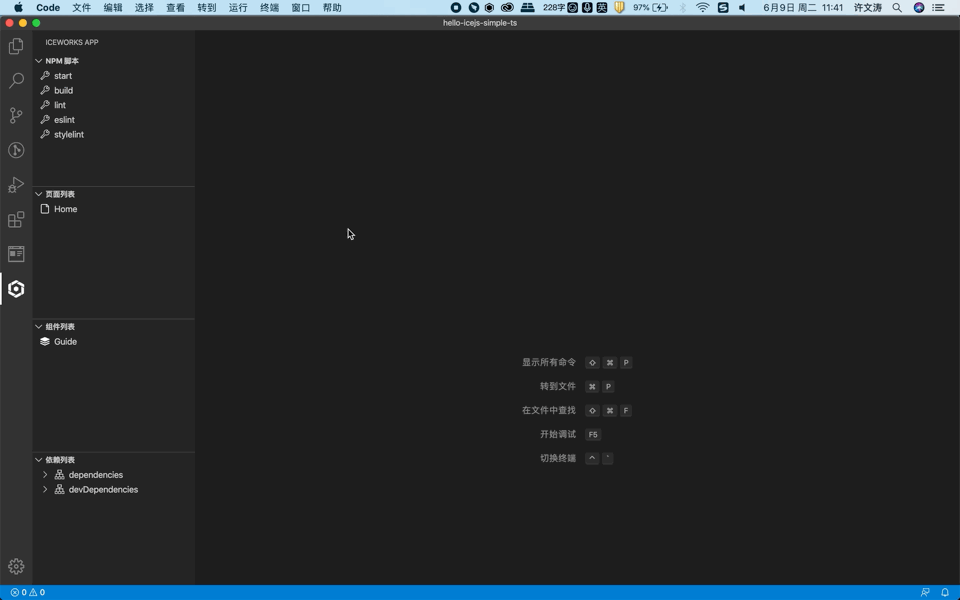Click the 切换终端 shortcut label
Screen dimensions: 960x600
pos(558,457)
